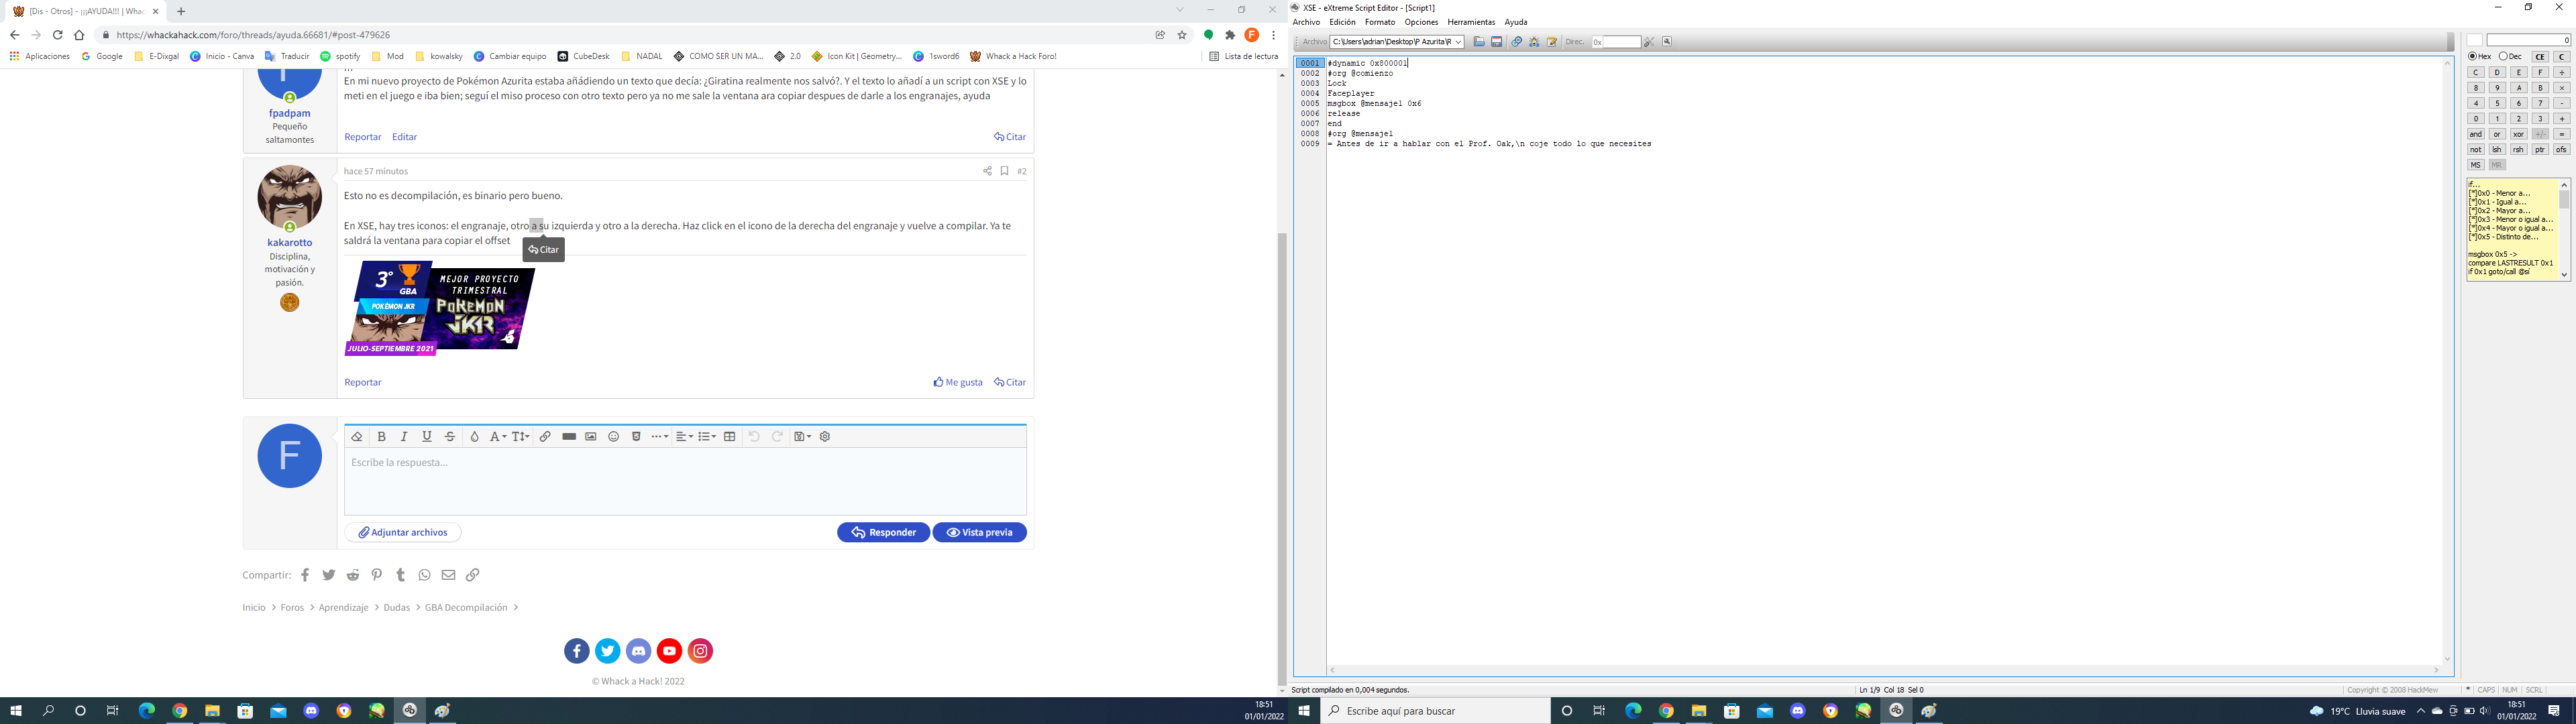Click the decompile tools icon next to Direc. field
Image resolution: width=2576 pixels, height=724 pixels.
[1649, 42]
